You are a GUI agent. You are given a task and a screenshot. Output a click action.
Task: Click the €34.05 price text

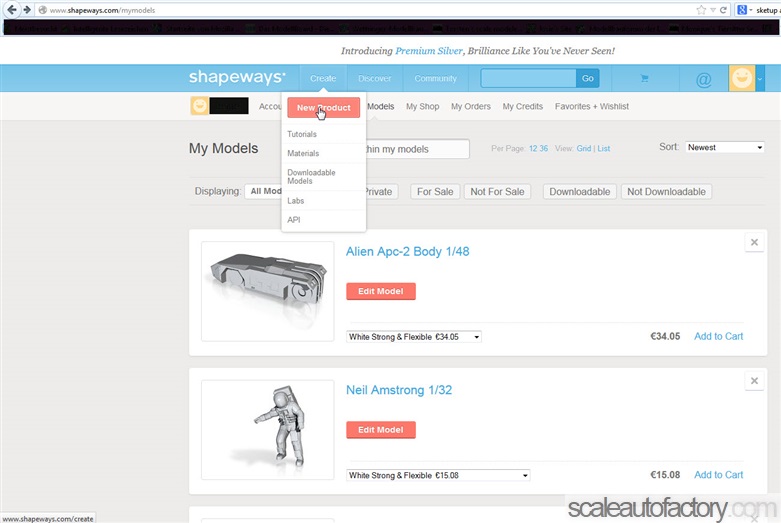[x=665, y=336]
